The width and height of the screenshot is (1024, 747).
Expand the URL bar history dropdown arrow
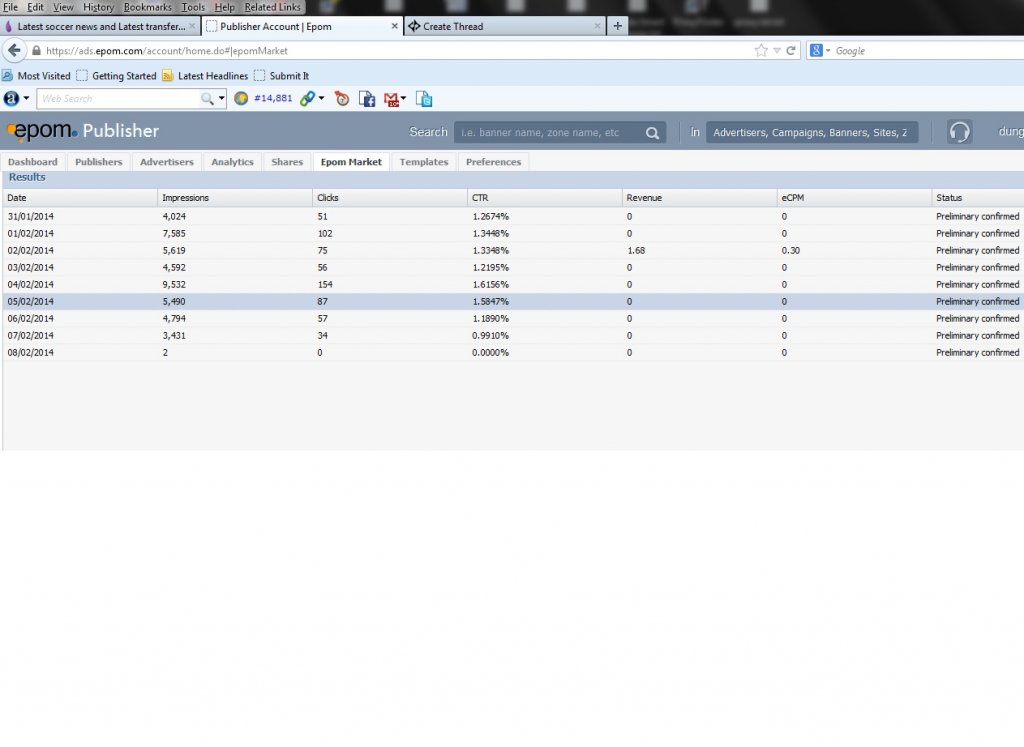(776, 50)
